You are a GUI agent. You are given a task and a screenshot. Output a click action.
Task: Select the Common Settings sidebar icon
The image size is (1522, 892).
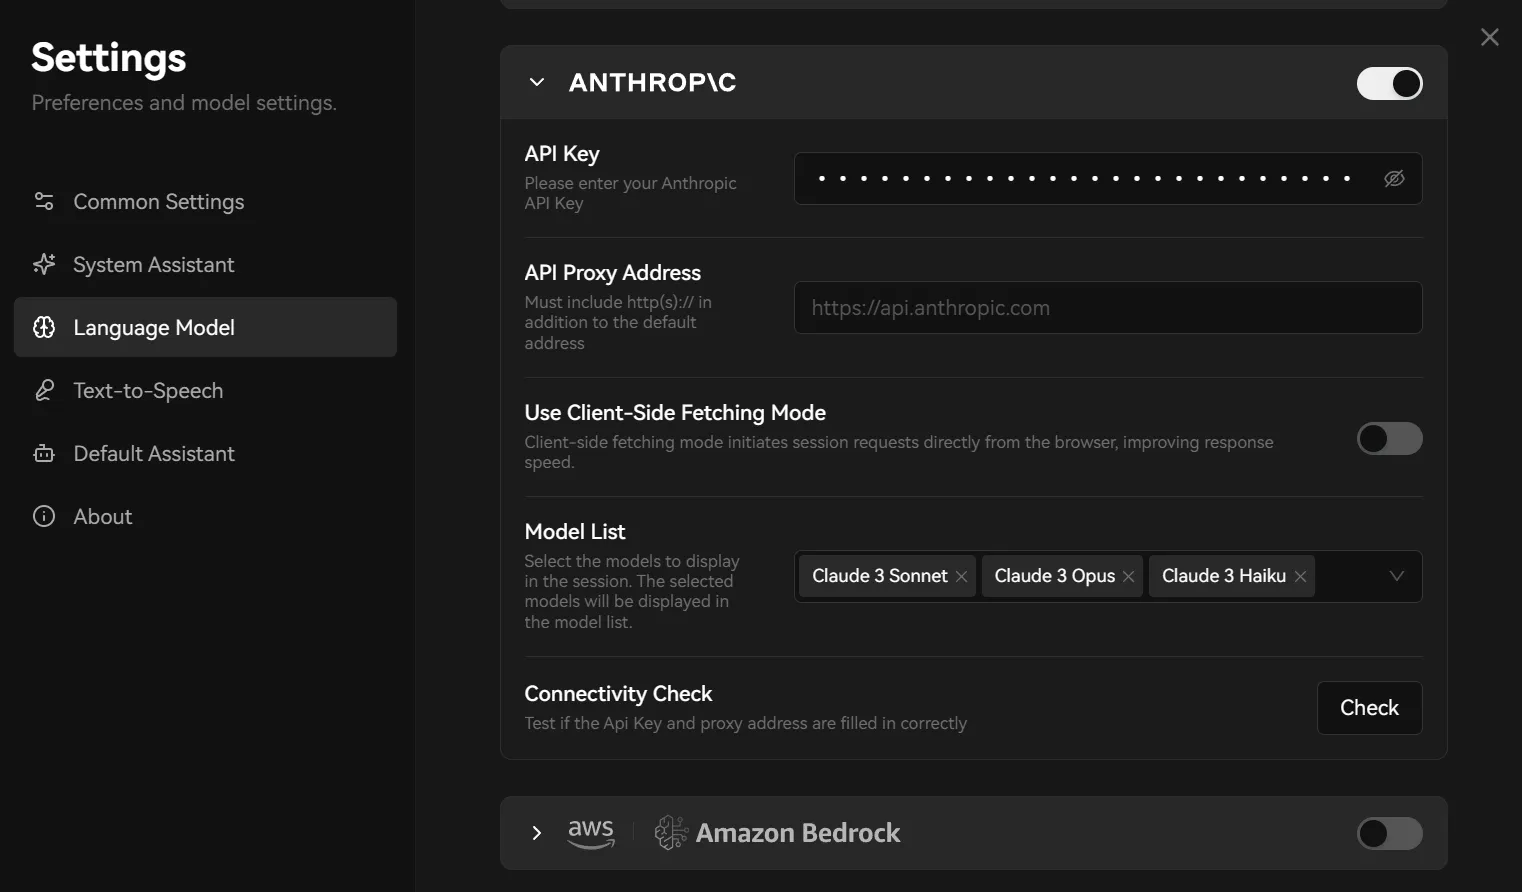pyautogui.click(x=44, y=201)
